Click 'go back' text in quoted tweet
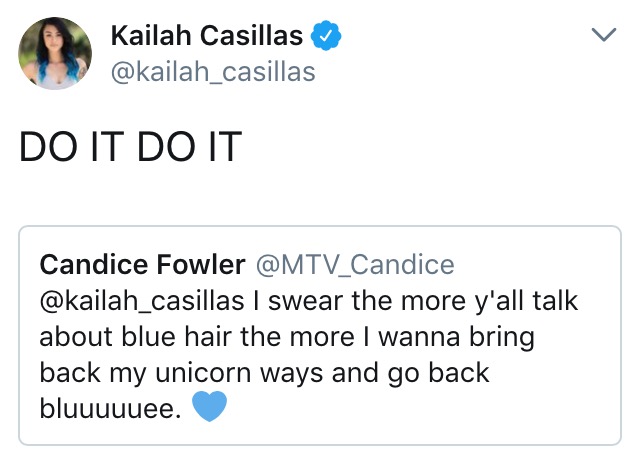Viewport: 639px width, 464px height. (438, 373)
